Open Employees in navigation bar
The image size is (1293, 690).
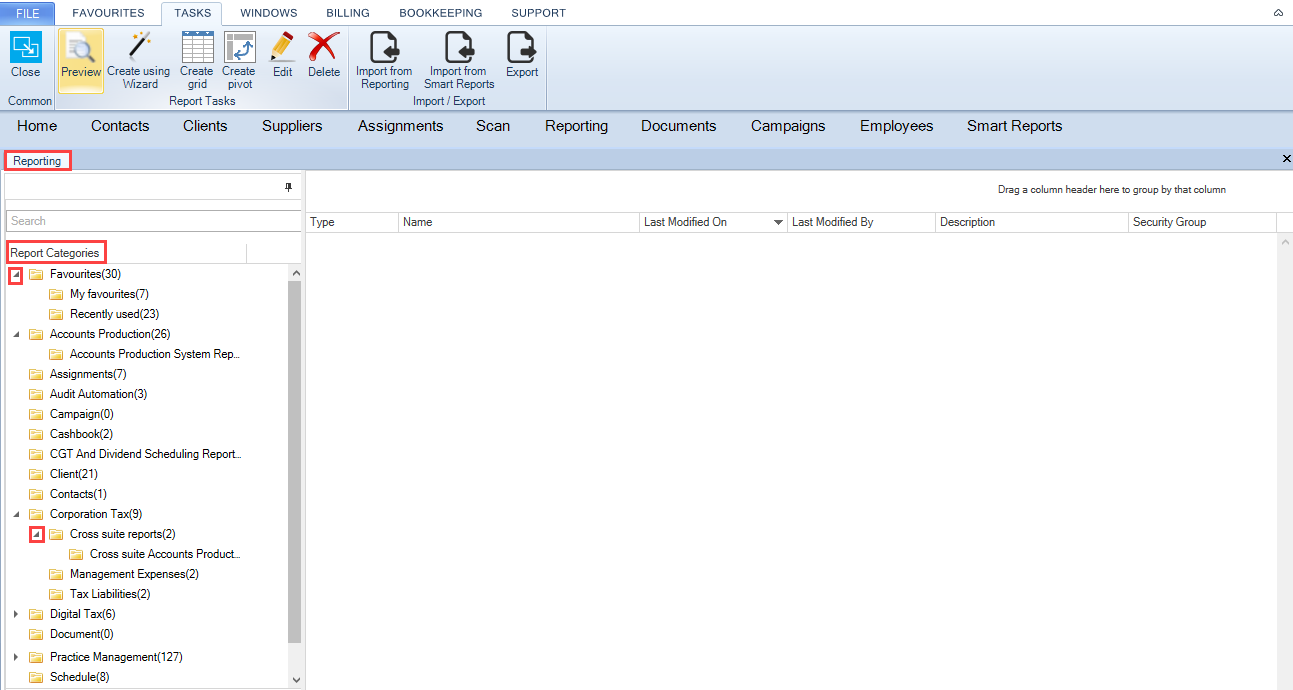click(896, 126)
